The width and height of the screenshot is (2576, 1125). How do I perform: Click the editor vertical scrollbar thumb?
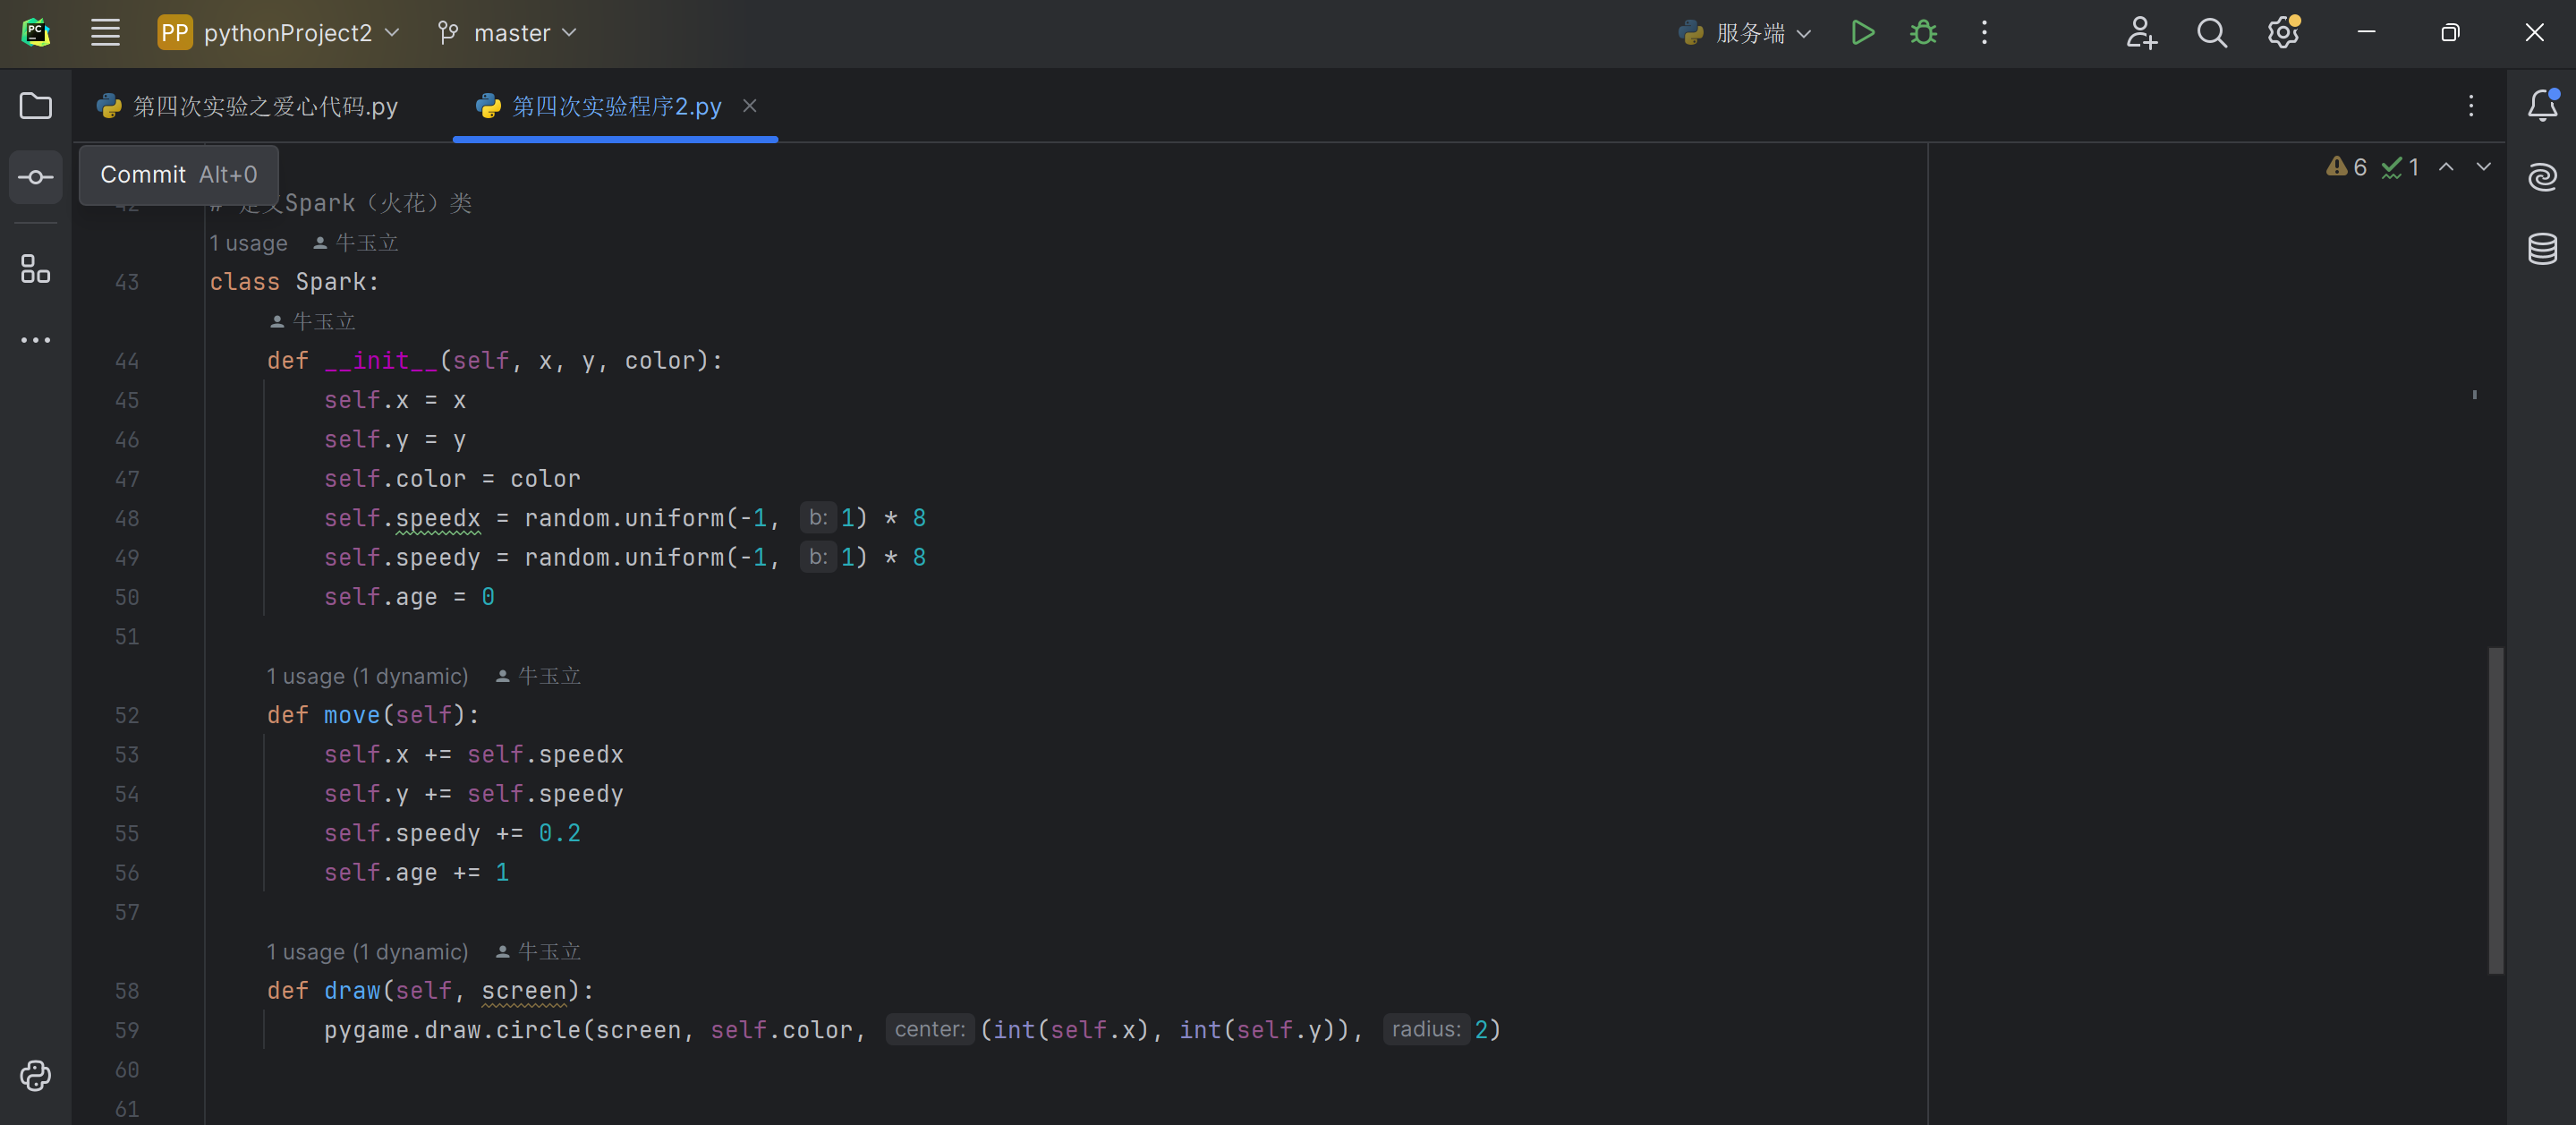point(2495,810)
